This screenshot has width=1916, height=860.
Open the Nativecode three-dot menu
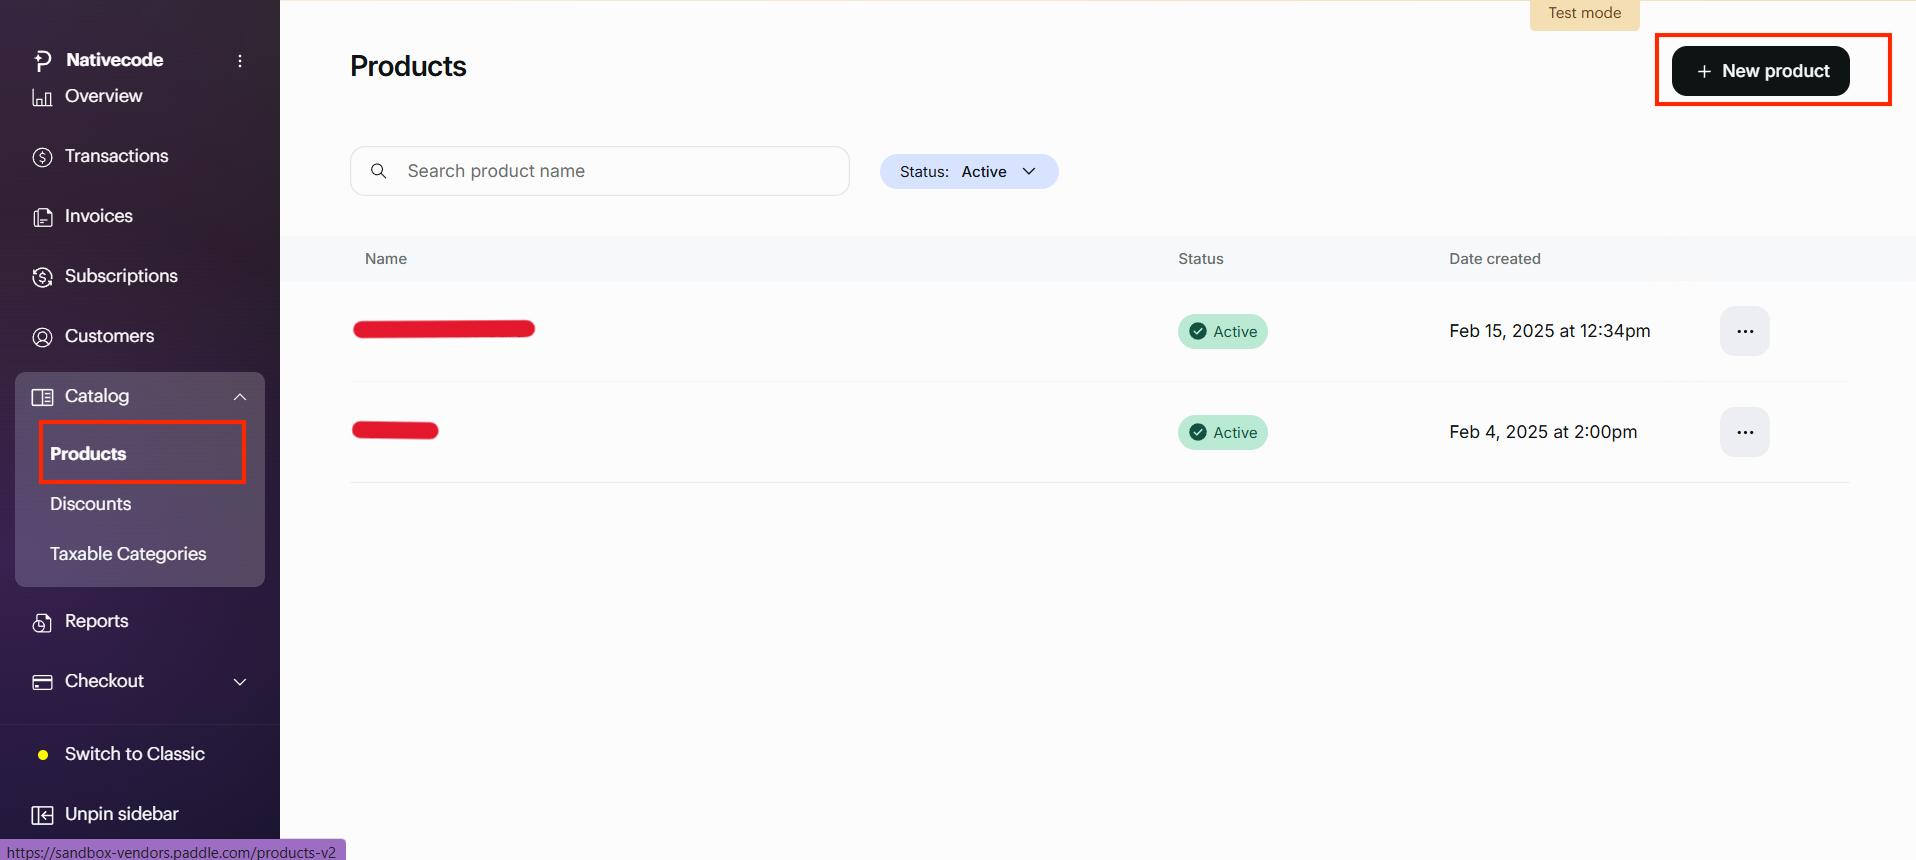pos(240,61)
